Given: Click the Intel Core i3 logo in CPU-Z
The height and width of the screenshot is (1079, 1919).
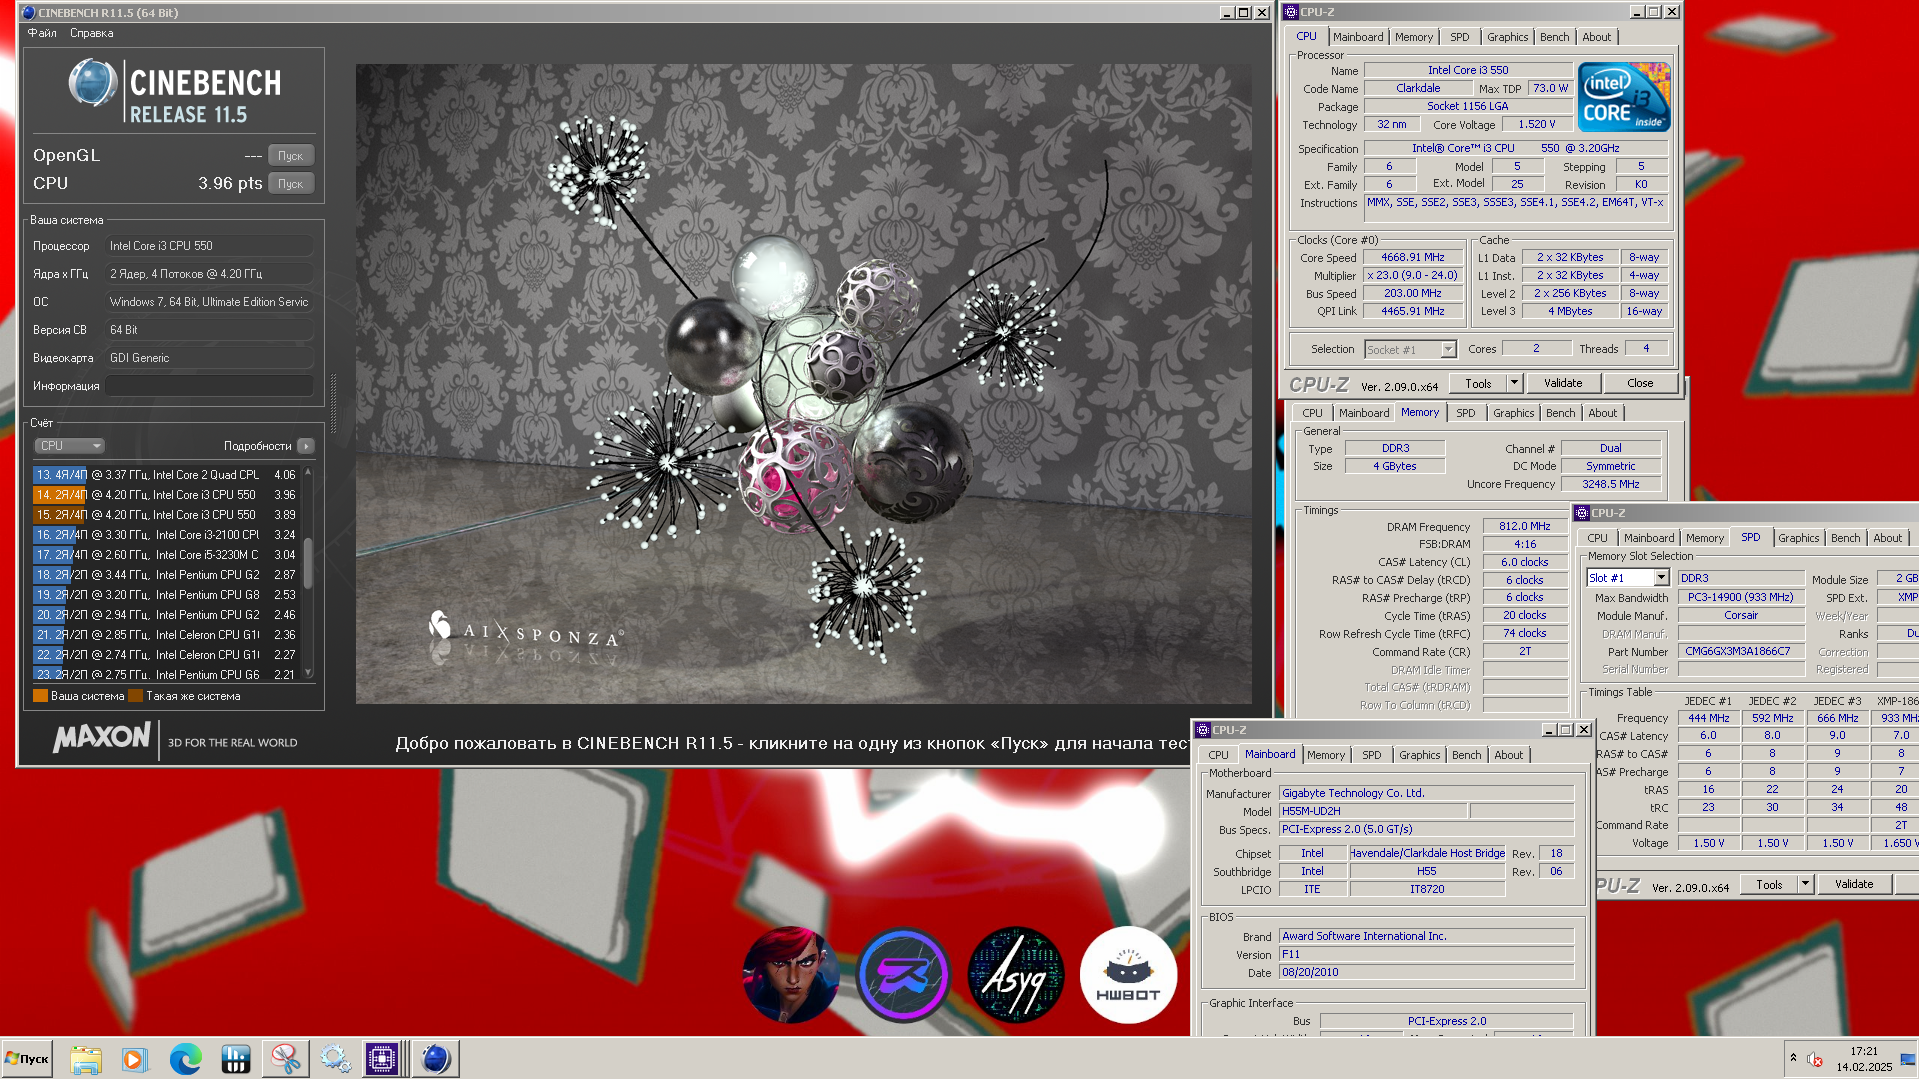Looking at the screenshot, I should (1624, 97).
